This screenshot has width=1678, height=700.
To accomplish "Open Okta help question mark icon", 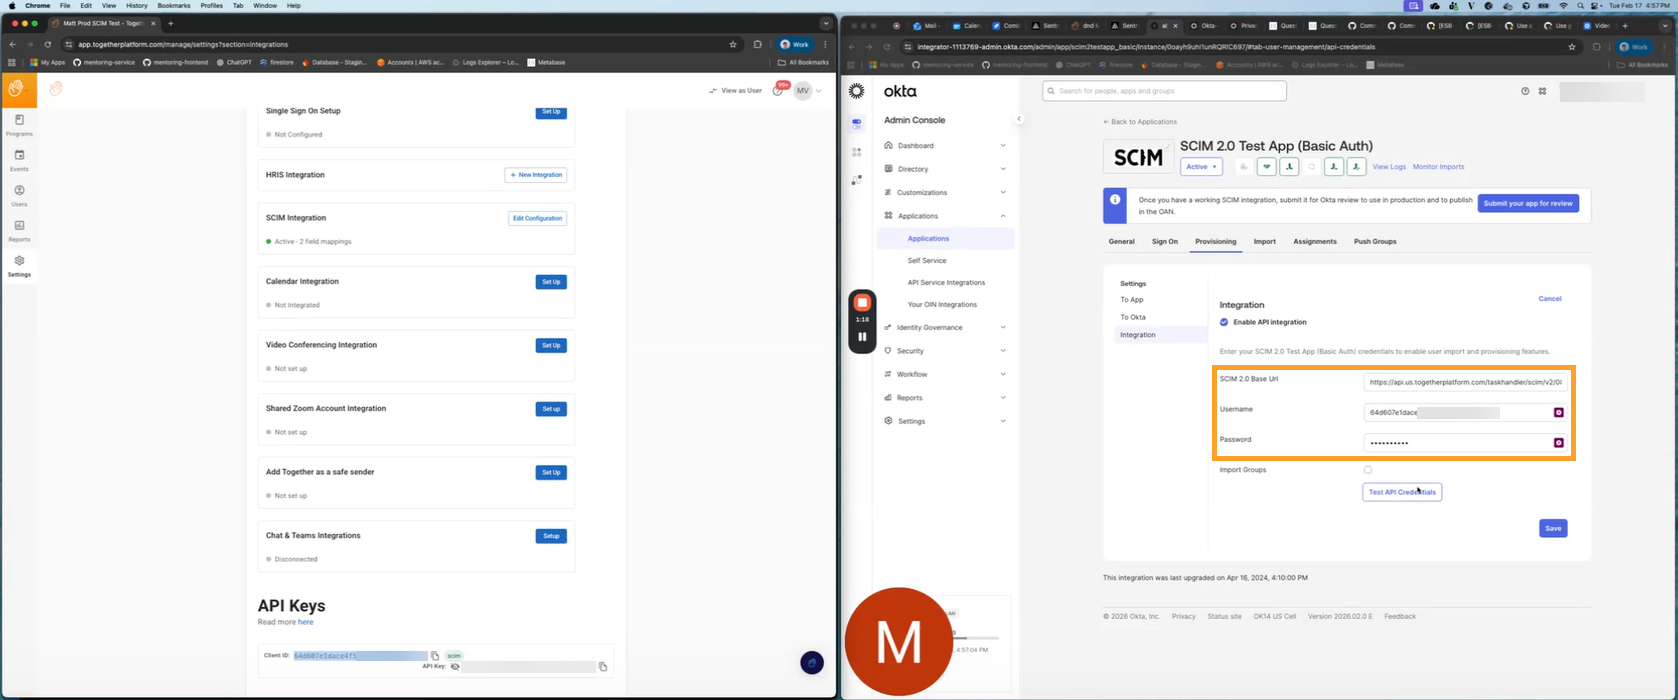I will [x=1525, y=91].
